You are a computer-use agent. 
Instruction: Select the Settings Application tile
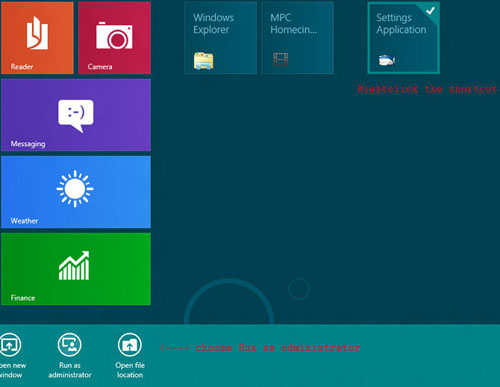click(404, 38)
